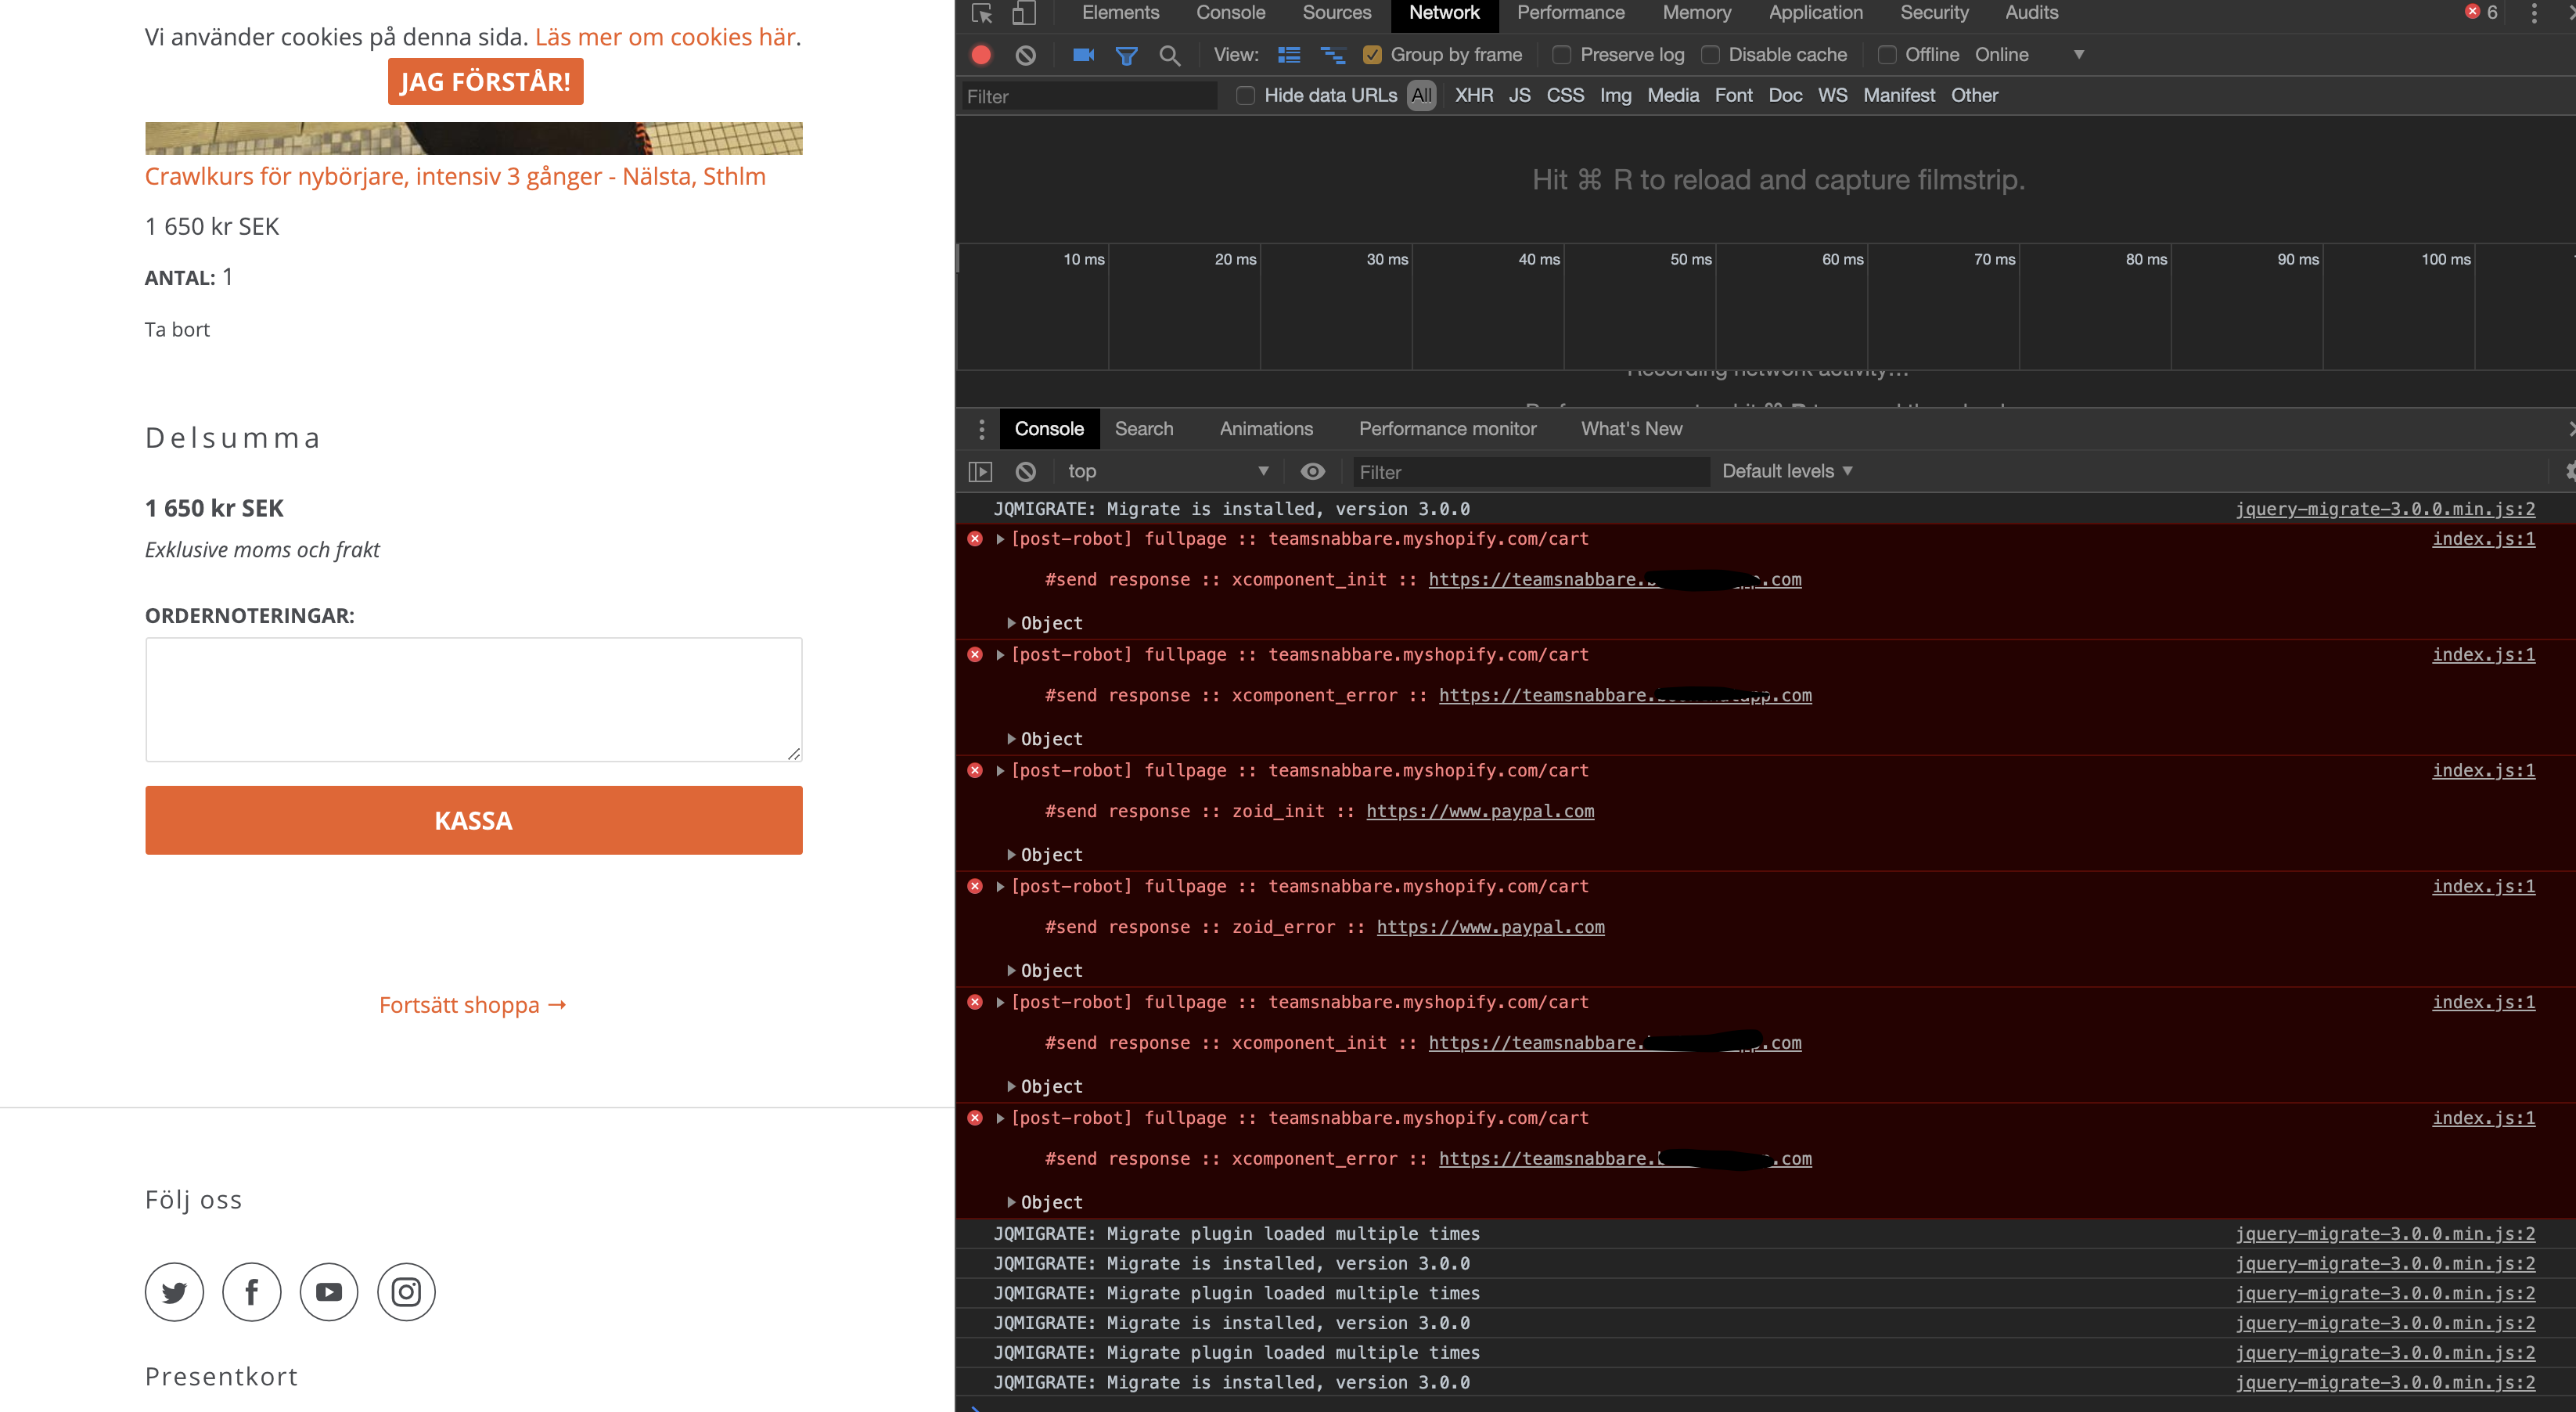Open the Instagram page from footer
The image size is (2576, 1412).
click(405, 1291)
